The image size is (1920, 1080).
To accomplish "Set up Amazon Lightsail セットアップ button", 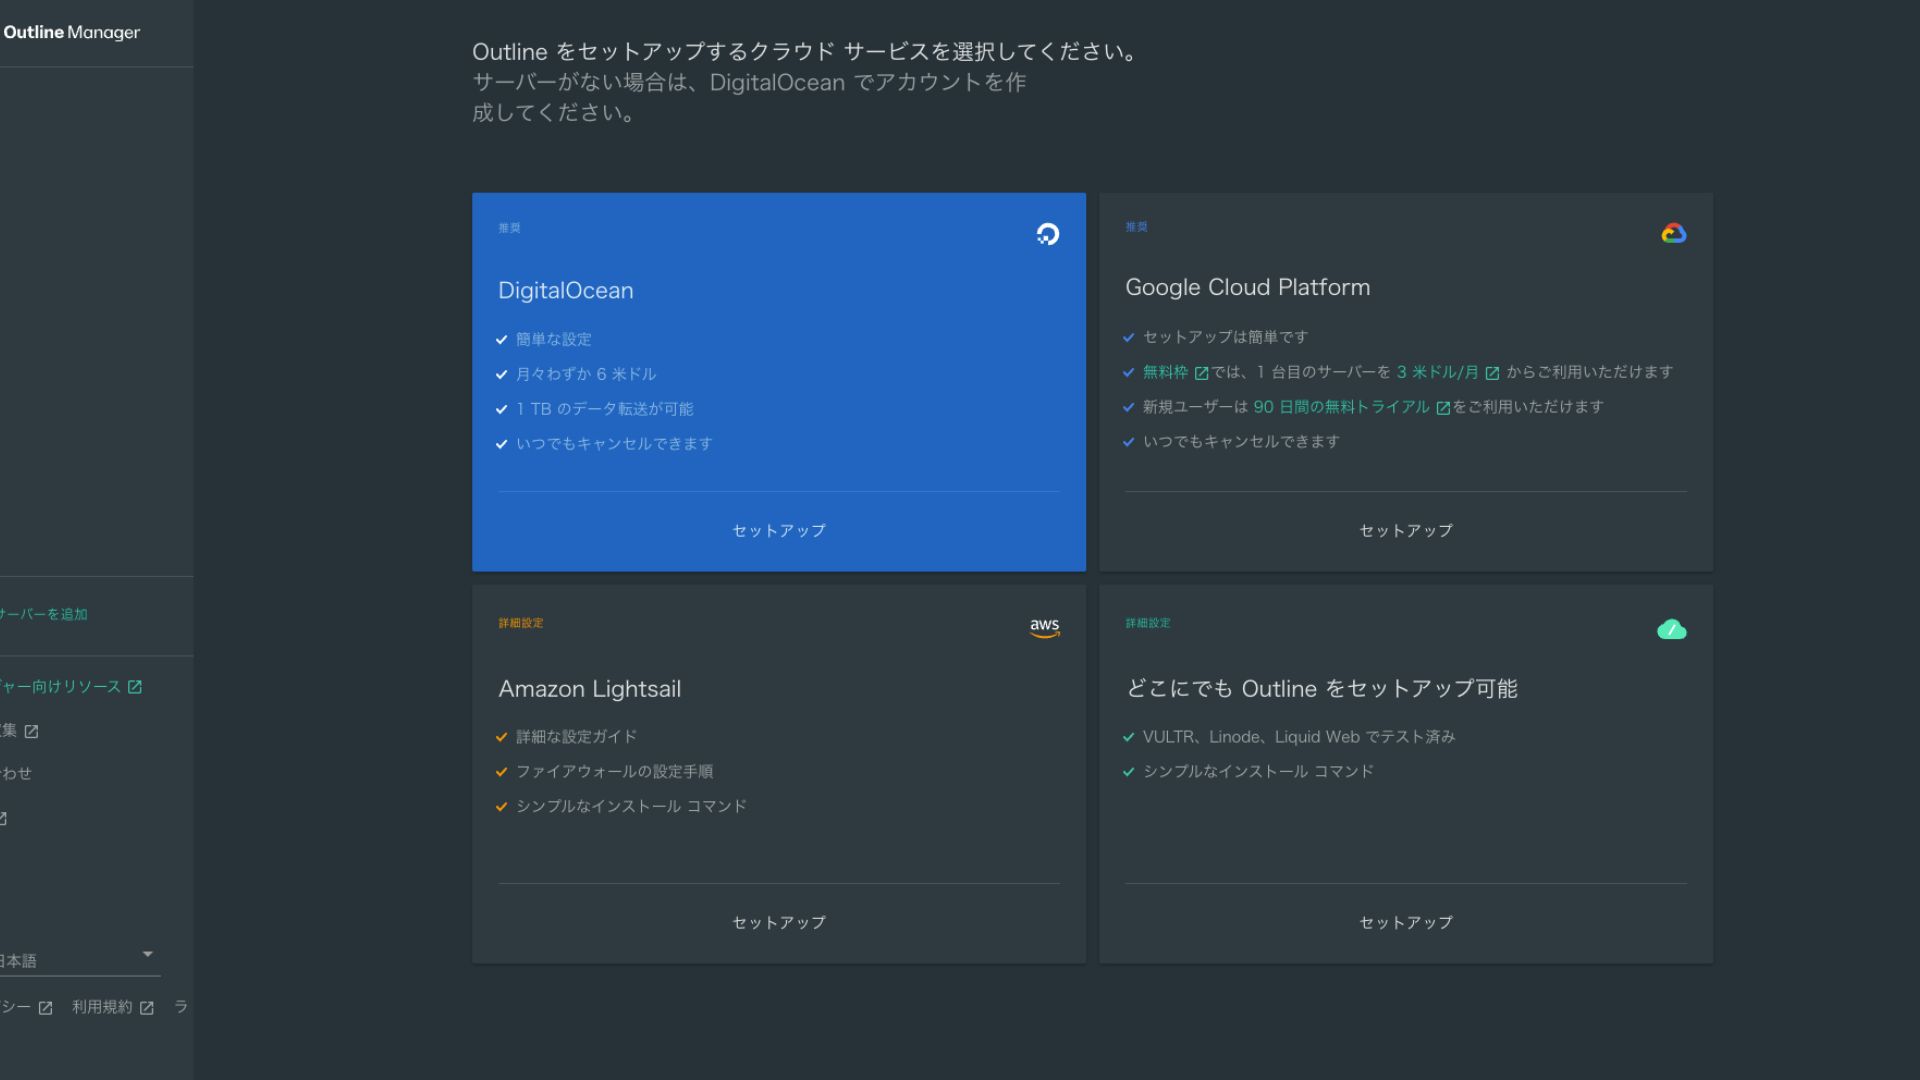I will coord(779,923).
